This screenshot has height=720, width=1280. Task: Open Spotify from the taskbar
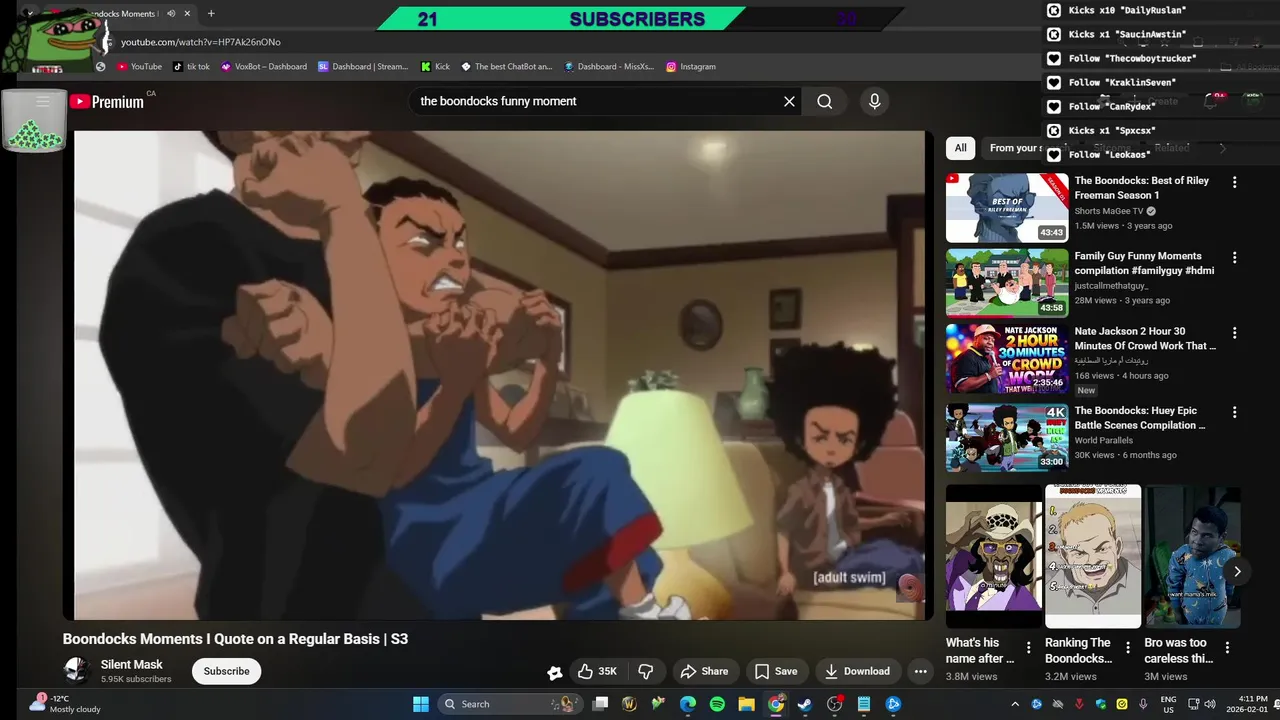point(717,704)
